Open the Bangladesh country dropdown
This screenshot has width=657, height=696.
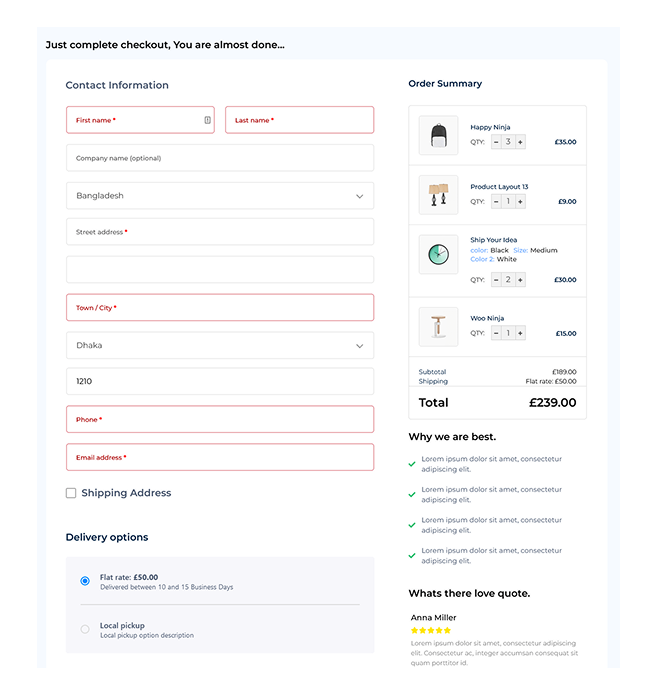[220, 196]
